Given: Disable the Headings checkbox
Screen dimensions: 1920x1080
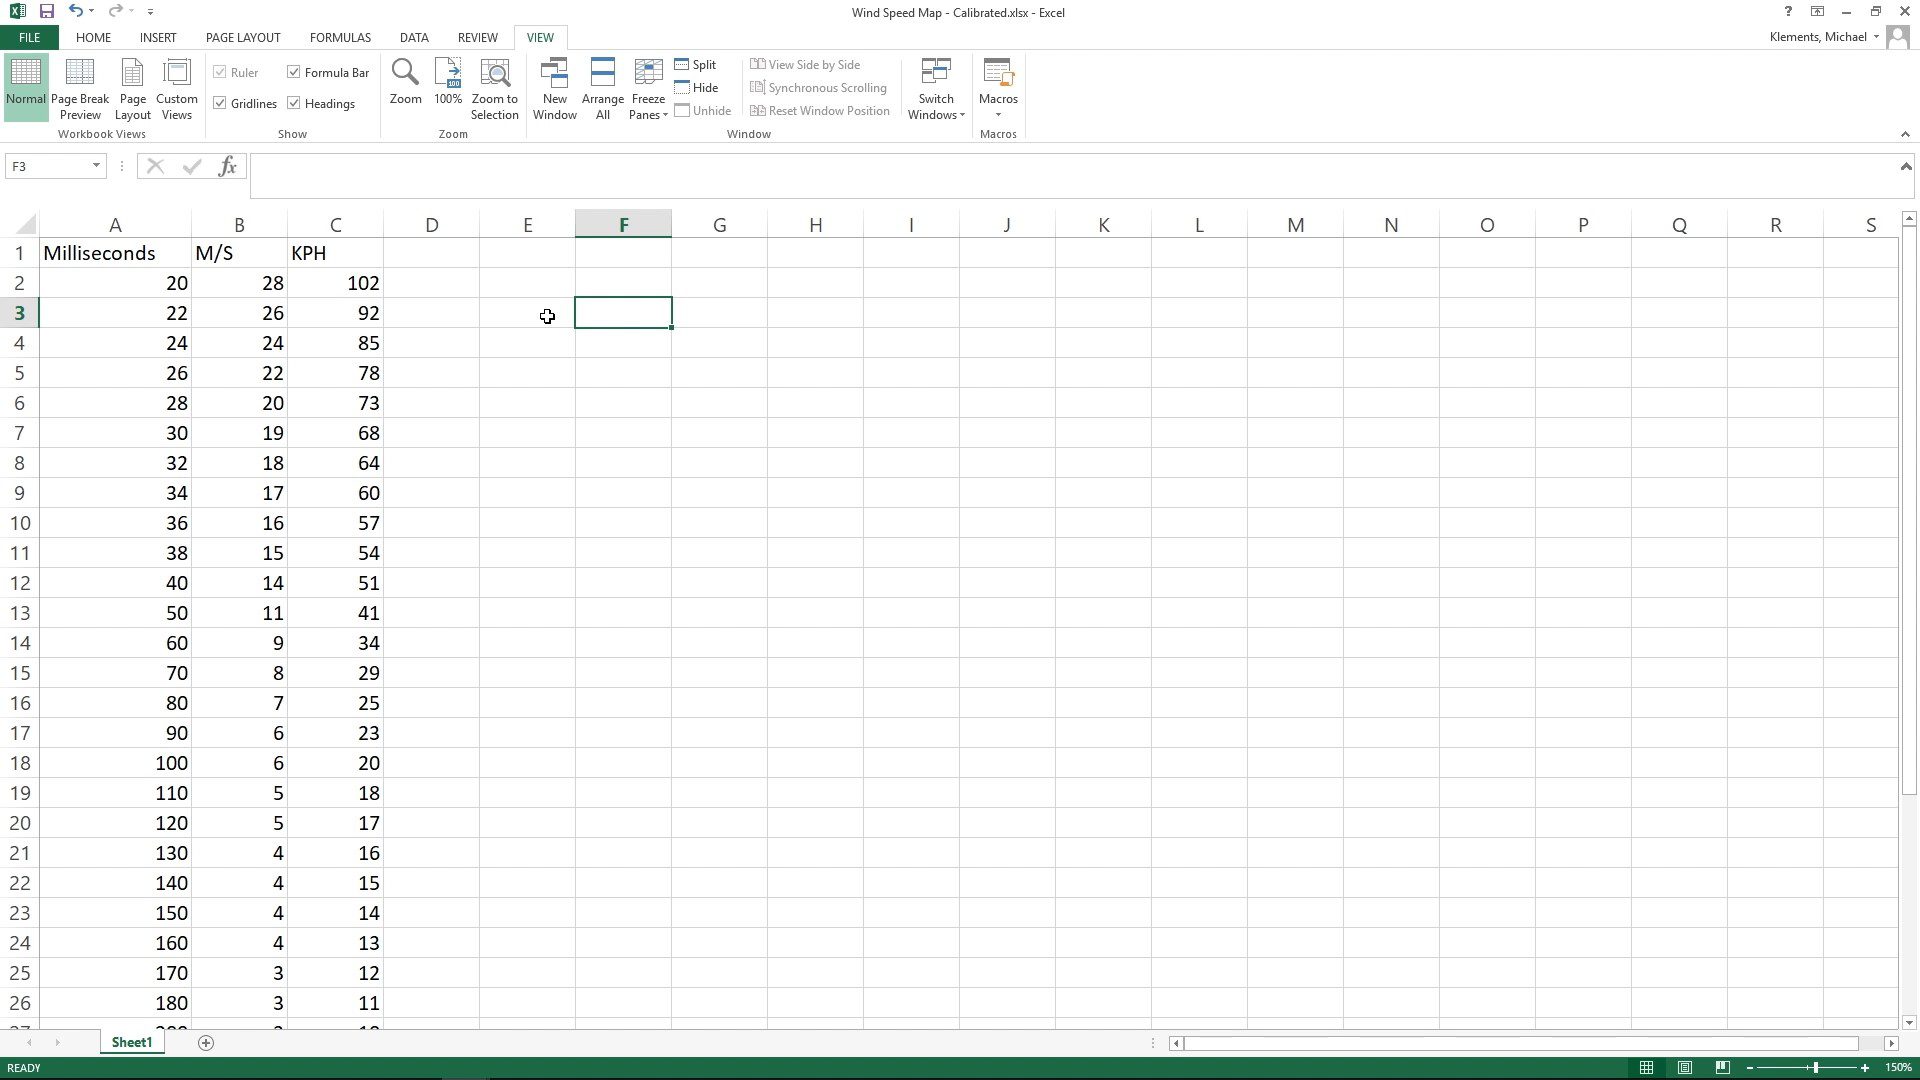Looking at the screenshot, I should click(x=294, y=103).
